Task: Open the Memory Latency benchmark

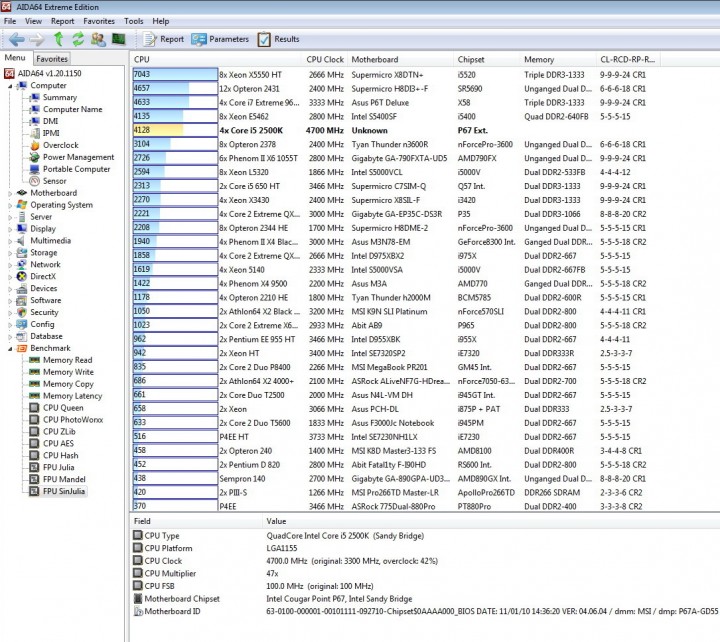Action: 73,396
